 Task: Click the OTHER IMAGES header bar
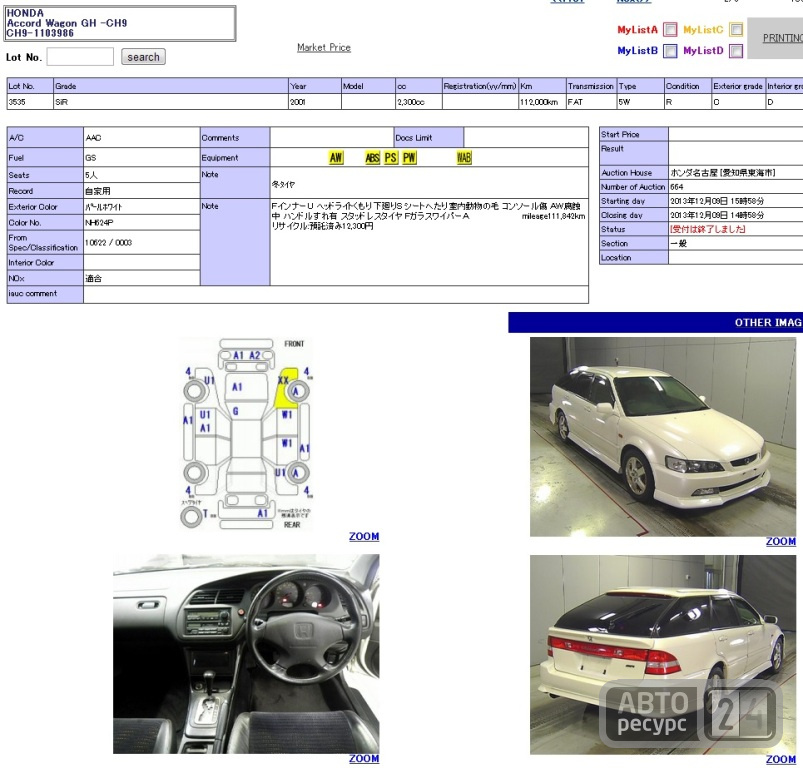(x=656, y=323)
